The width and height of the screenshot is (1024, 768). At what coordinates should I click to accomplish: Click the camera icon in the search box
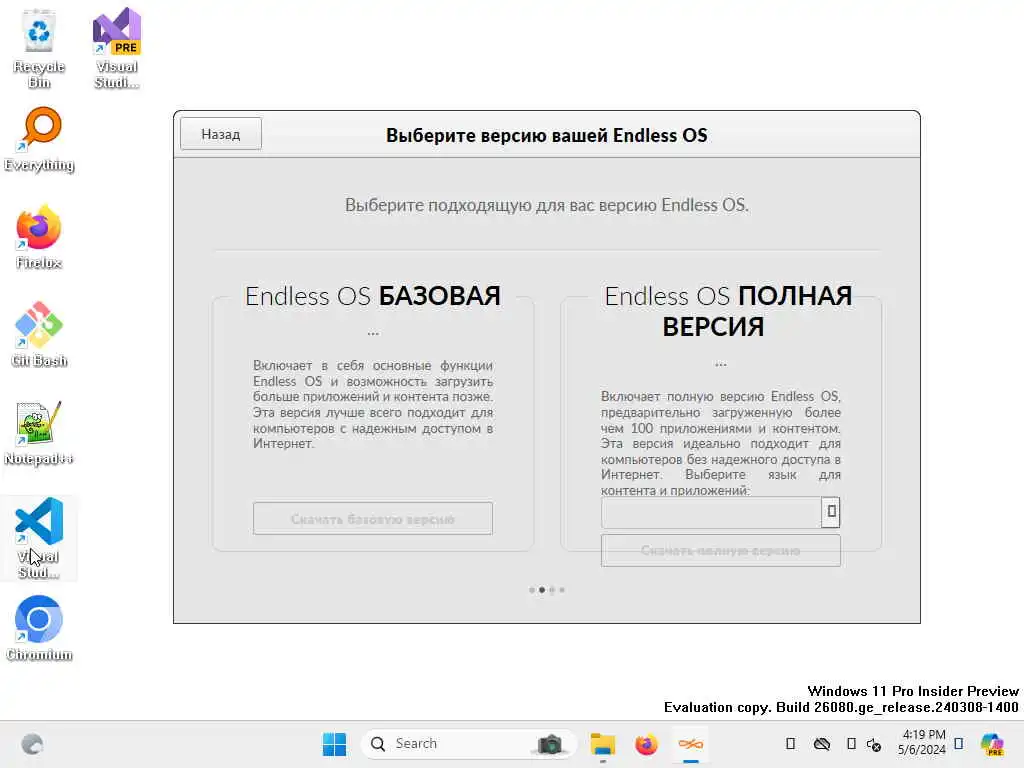click(550, 744)
